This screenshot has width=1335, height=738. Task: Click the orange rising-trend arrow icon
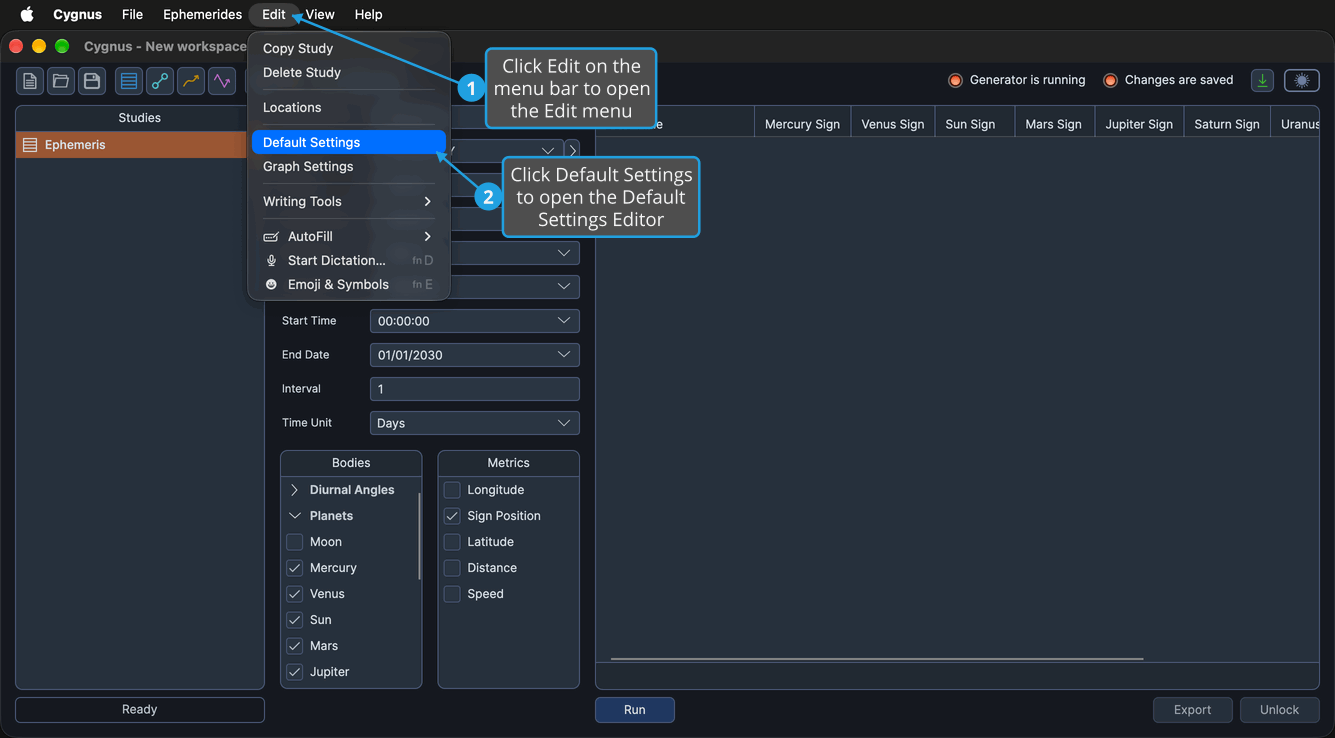pyautogui.click(x=191, y=81)
